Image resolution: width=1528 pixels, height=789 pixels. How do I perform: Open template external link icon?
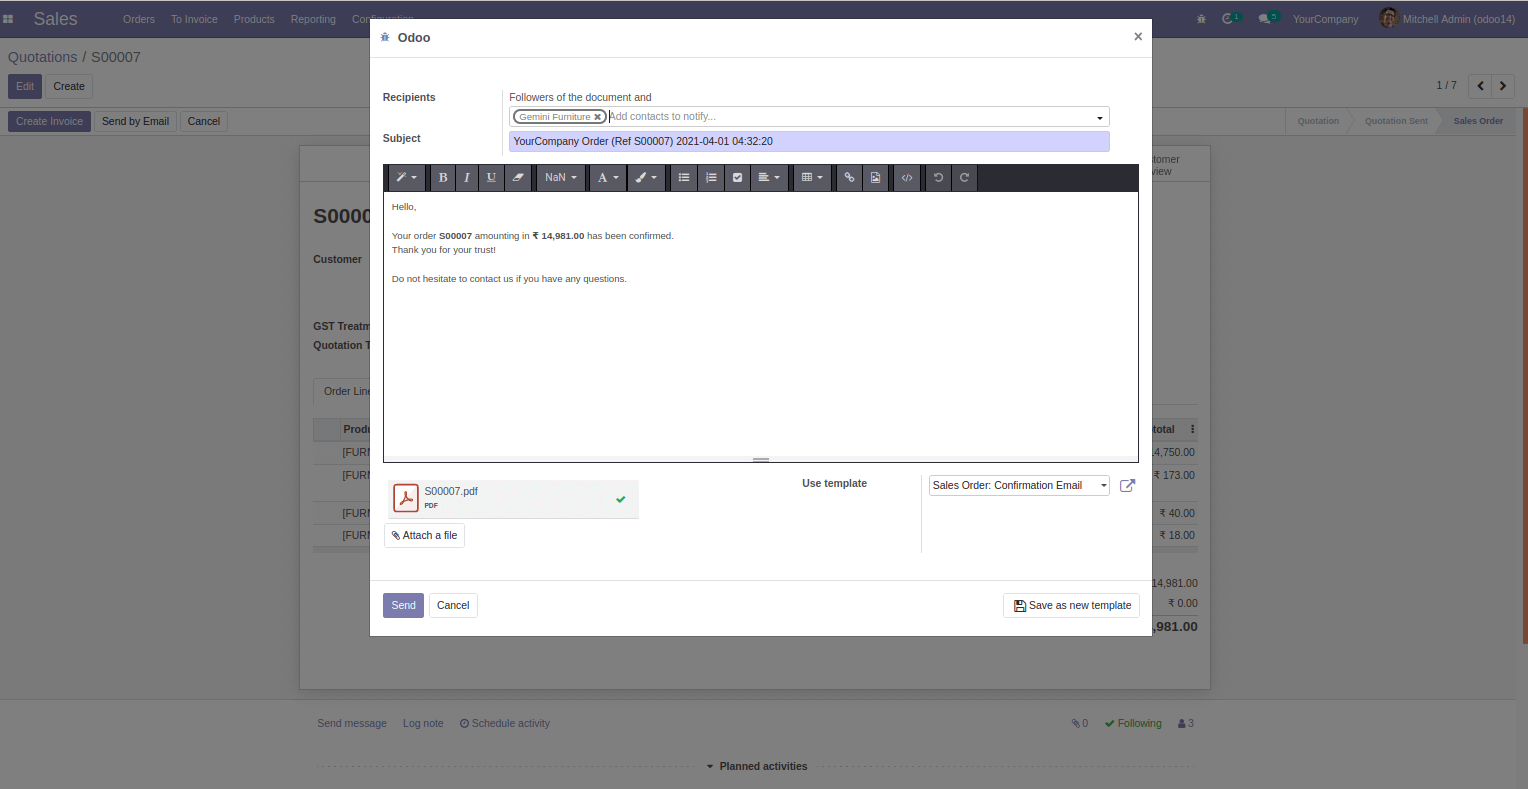[1127, 486]
